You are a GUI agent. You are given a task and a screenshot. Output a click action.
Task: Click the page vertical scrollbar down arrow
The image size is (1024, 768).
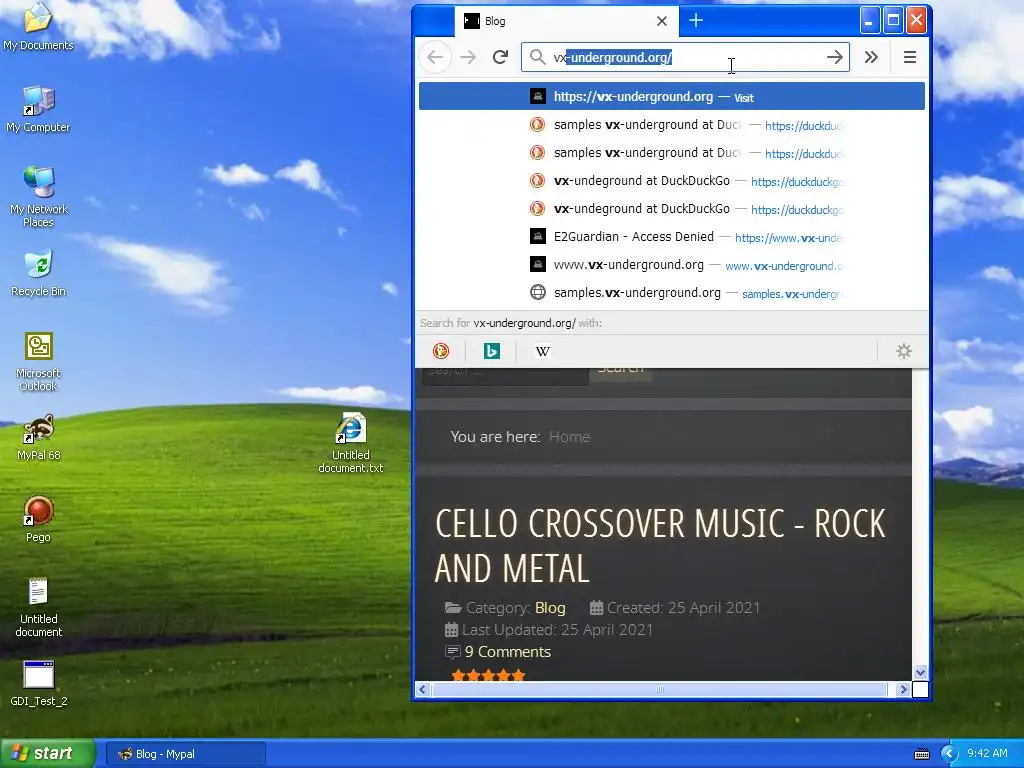pos(920,672)
